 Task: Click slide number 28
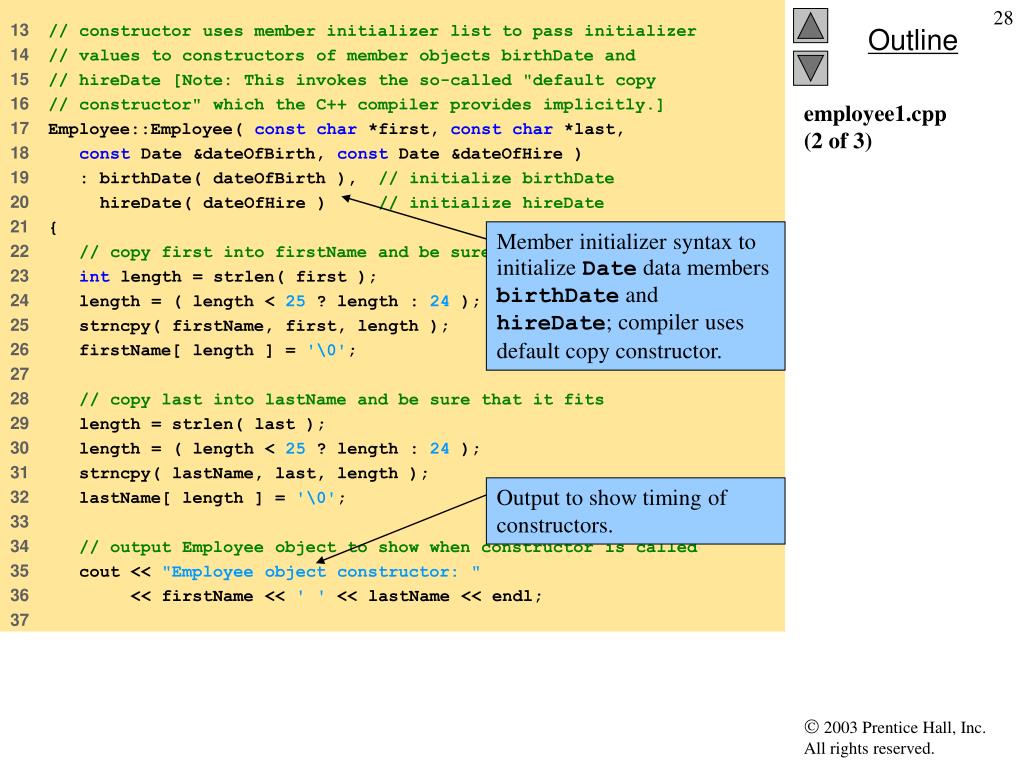click(1003, 18)
